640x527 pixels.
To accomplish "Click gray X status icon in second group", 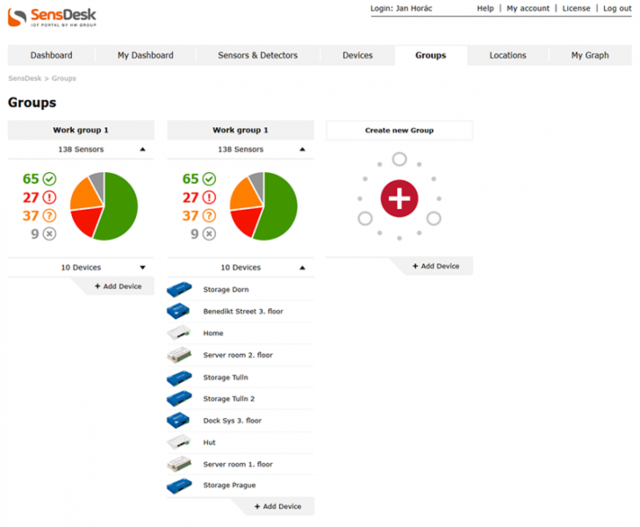I will (x=209, y=234).
